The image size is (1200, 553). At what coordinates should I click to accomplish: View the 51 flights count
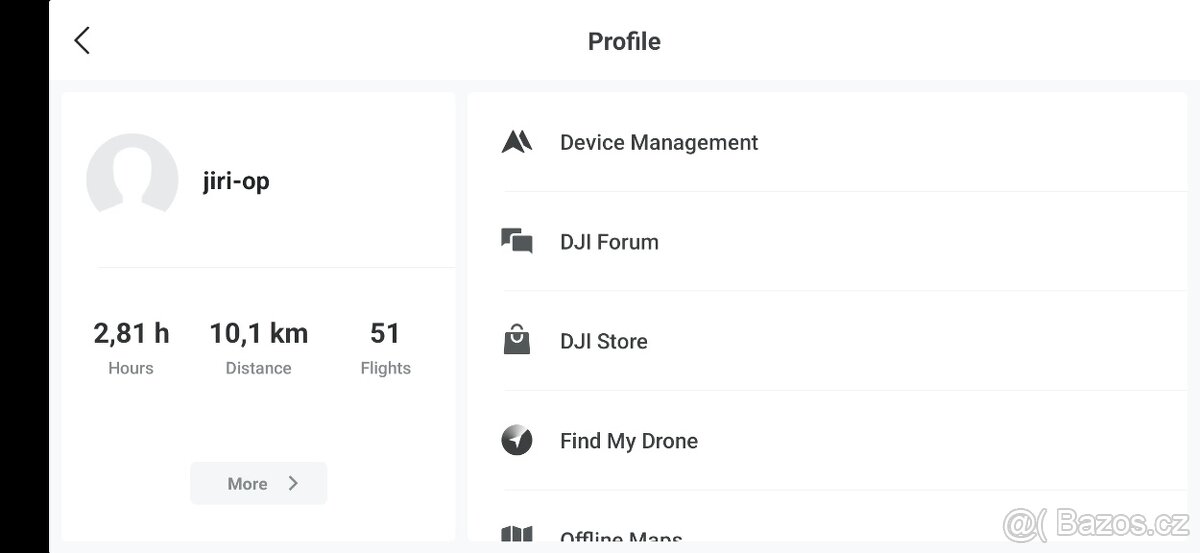click(x=385, y=333)
